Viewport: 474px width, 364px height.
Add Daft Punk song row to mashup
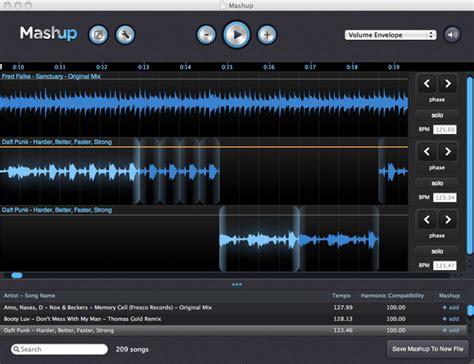450,330
